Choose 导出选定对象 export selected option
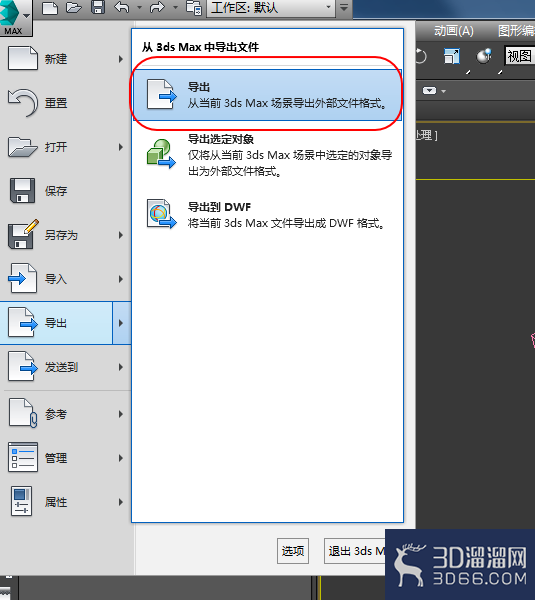The width and height of the screenshot is (535, 600). pyautogui.click(x=267, y=155)
